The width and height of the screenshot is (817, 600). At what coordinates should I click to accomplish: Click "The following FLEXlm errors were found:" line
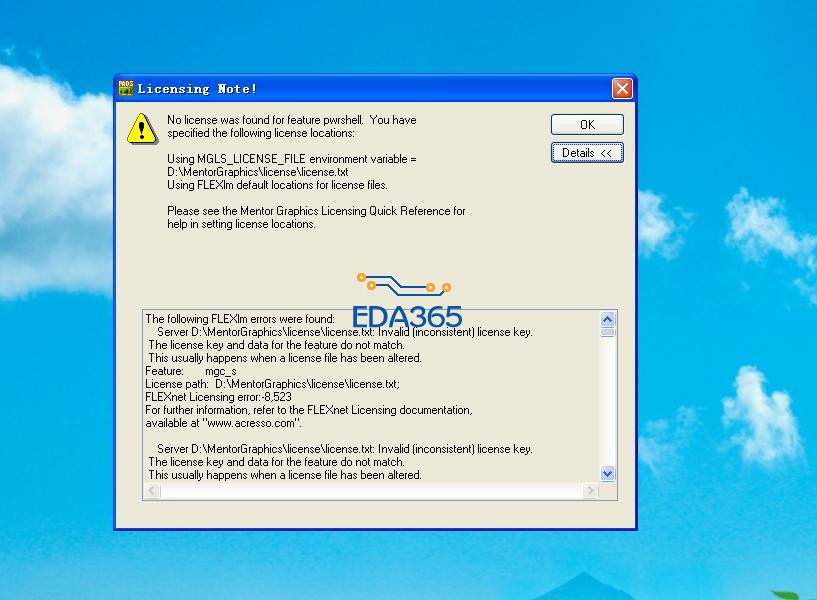point(240,319)
